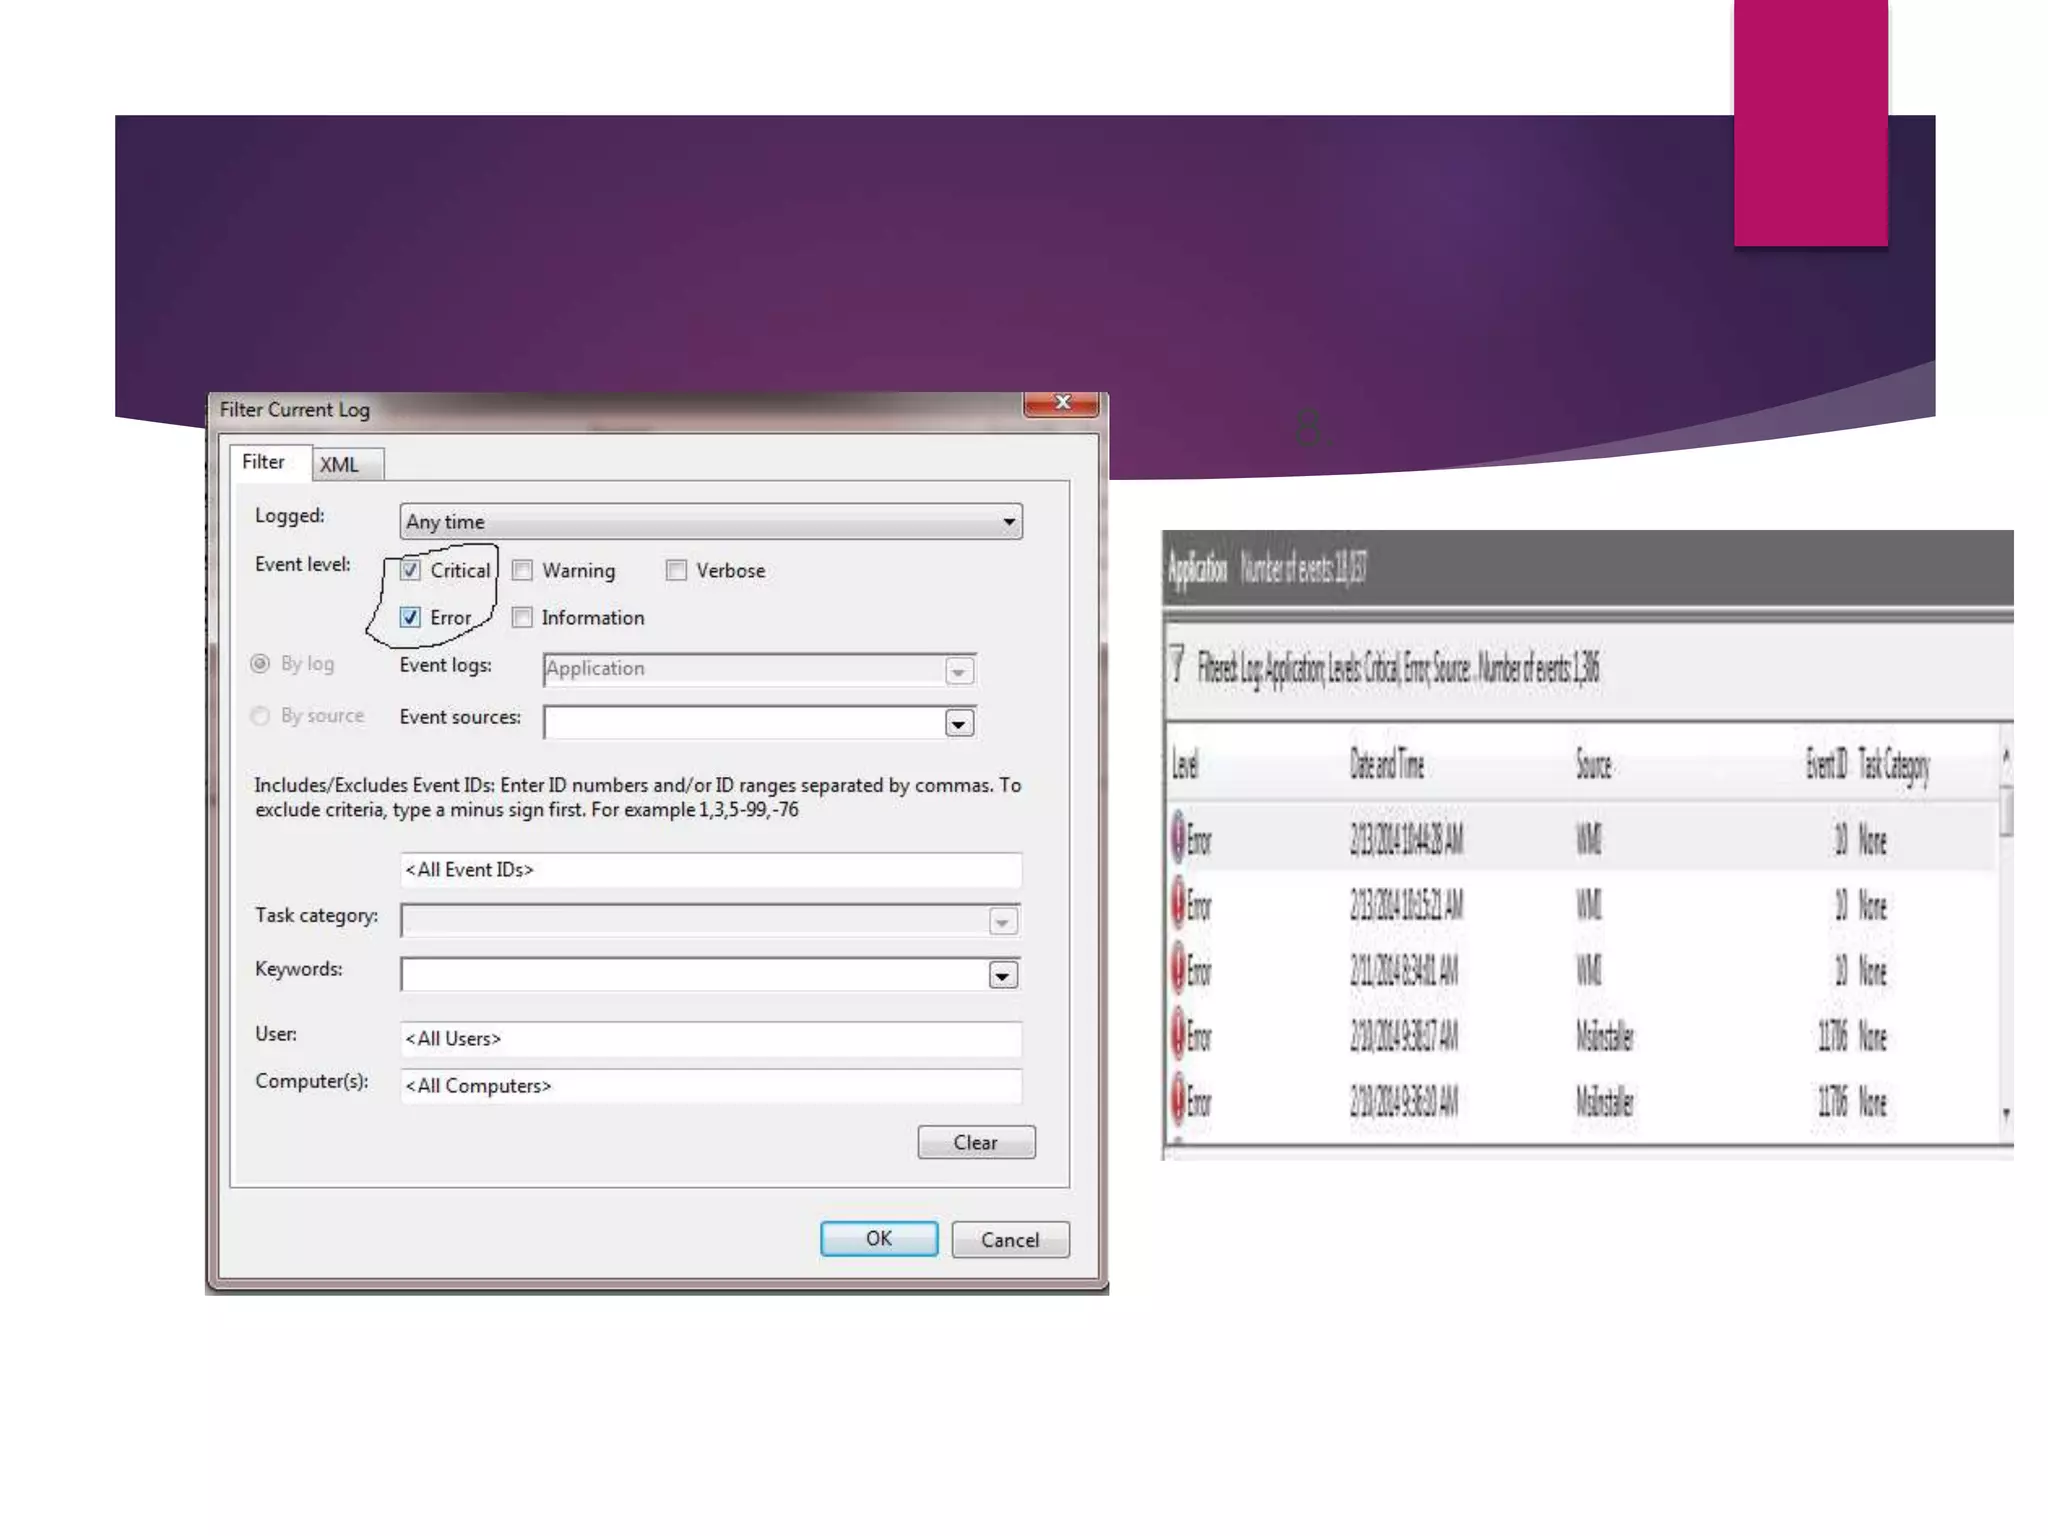The height and width of the screenshot is (1536, 2048).
Task: Click OK to apply filter
Action: 878,1238
